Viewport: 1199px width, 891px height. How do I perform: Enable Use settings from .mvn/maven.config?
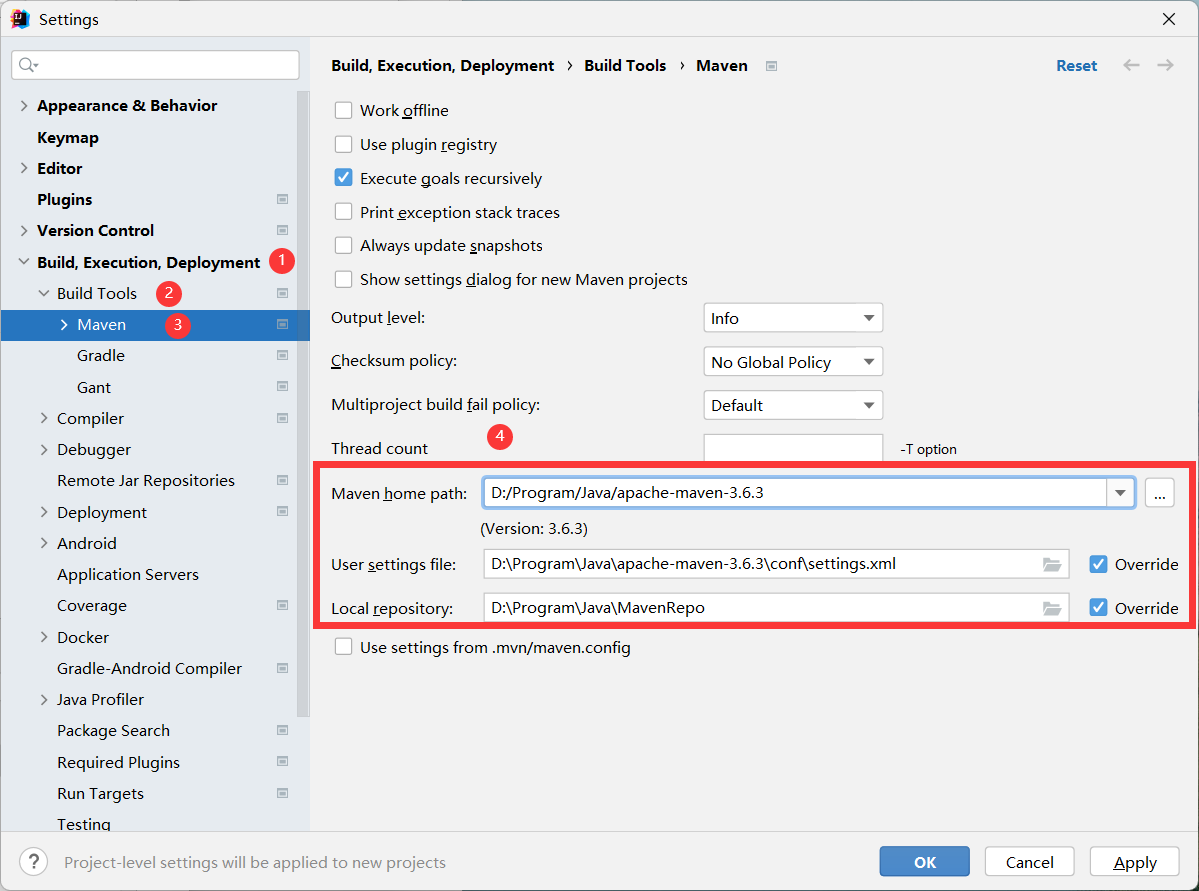343,647
